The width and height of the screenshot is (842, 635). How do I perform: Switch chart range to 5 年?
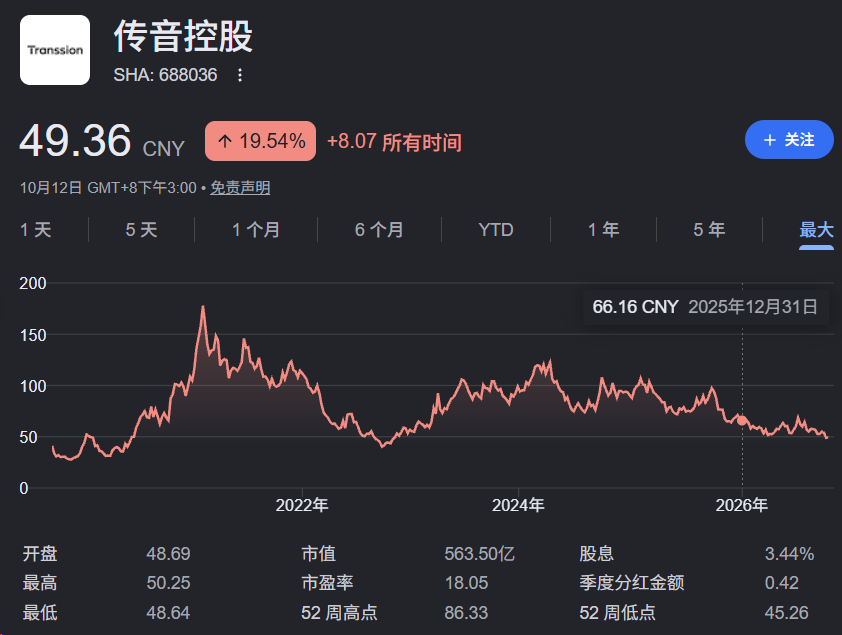(709, 230)
